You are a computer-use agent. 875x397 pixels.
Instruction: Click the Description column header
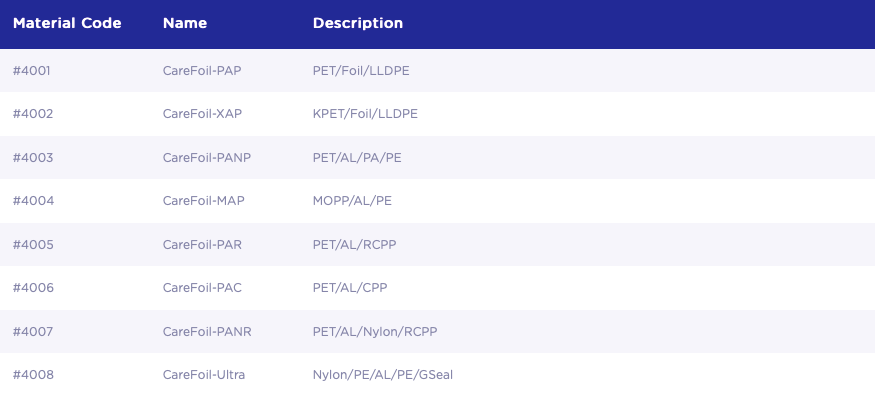pyautogui.click(x=358, y=23)
